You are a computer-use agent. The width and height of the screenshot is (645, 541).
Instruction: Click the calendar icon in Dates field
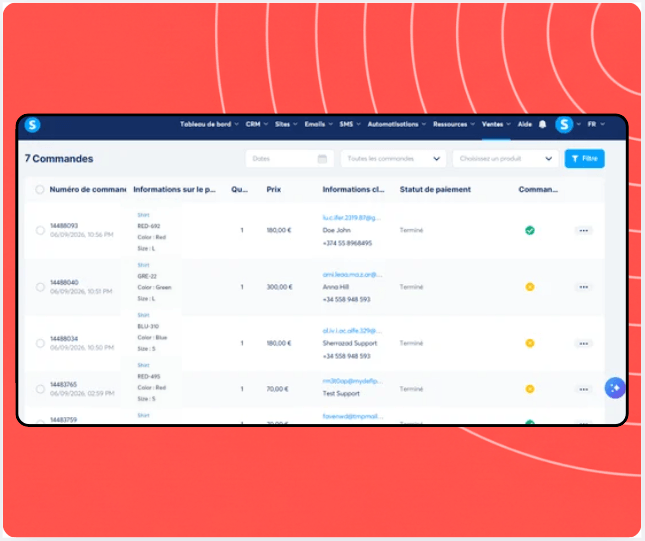tap(322, 159)
